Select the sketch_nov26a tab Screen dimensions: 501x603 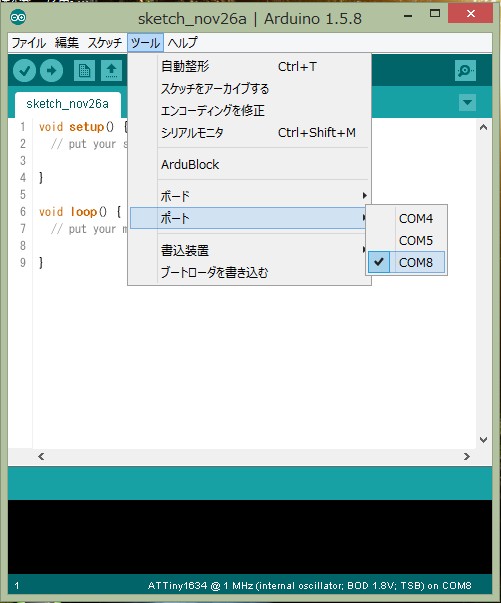point(67,104)
